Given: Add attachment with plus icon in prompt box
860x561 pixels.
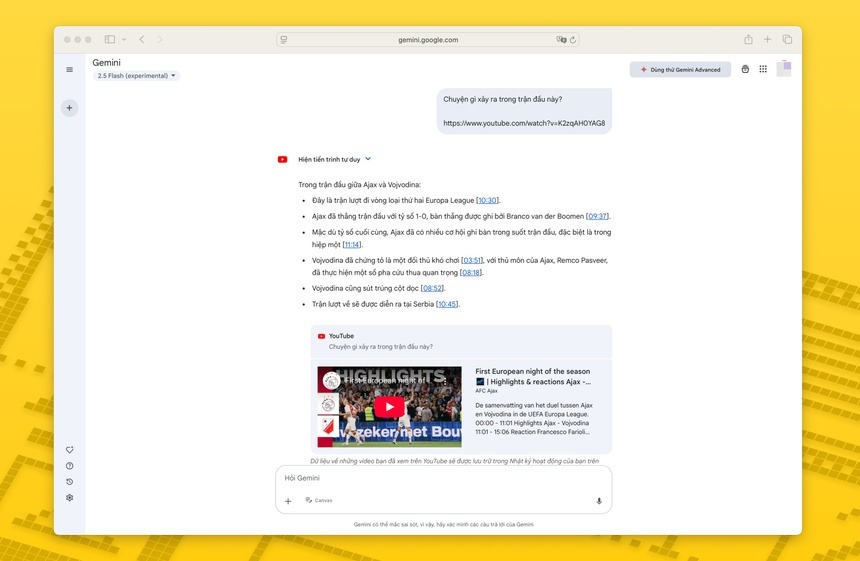Looking at the screenshot, I should click(288, 501).
